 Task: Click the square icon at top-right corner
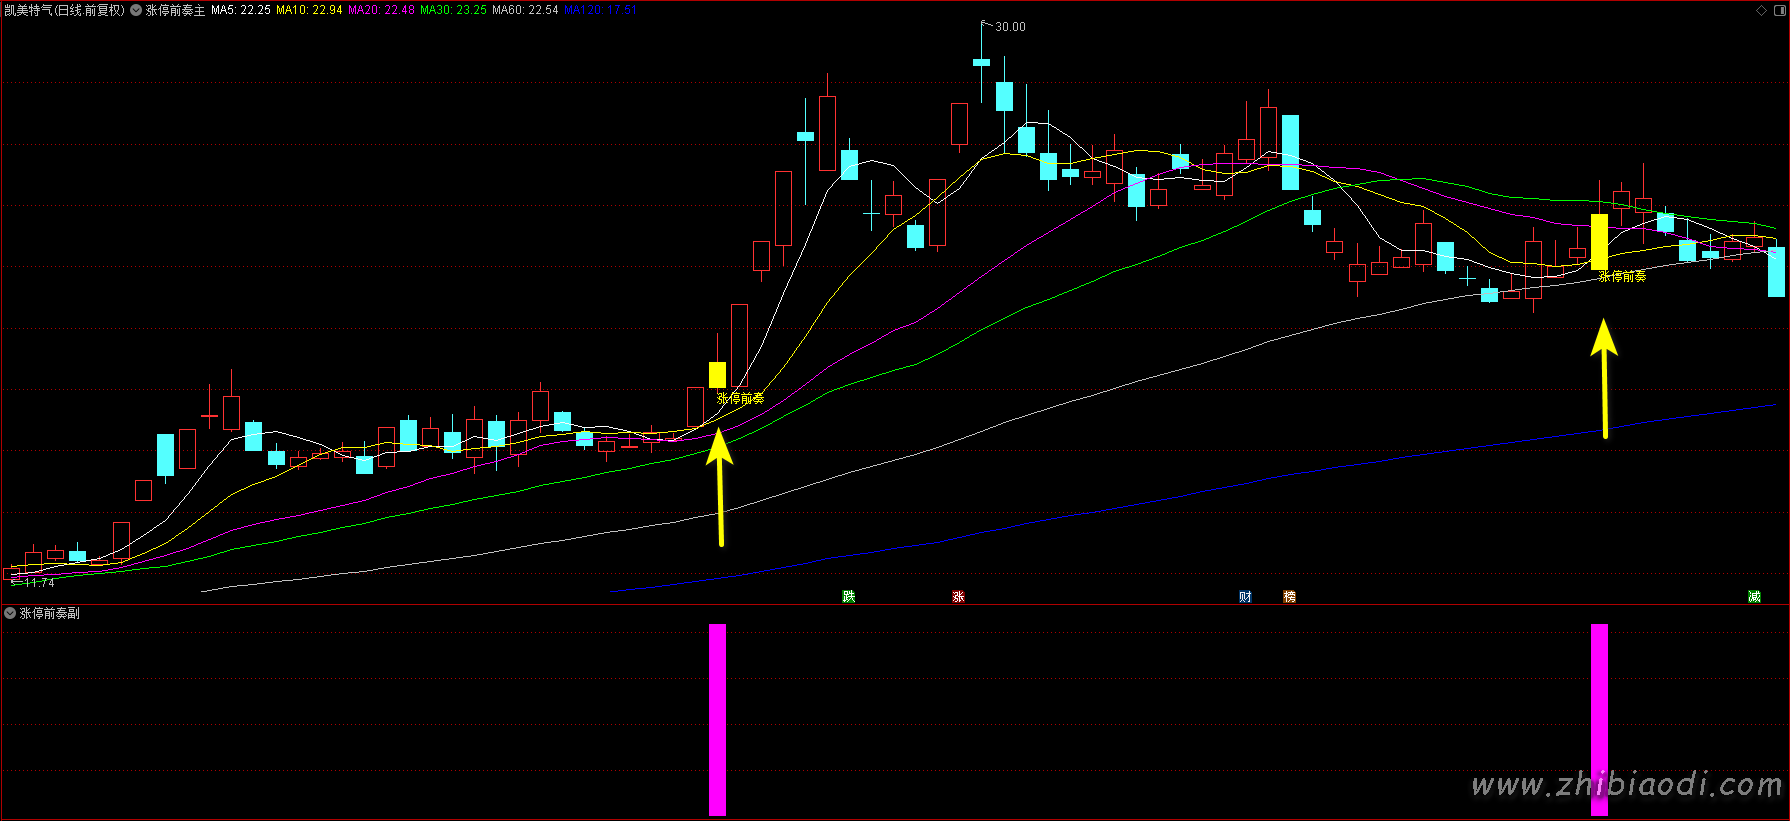click(x=1779, y=10)
